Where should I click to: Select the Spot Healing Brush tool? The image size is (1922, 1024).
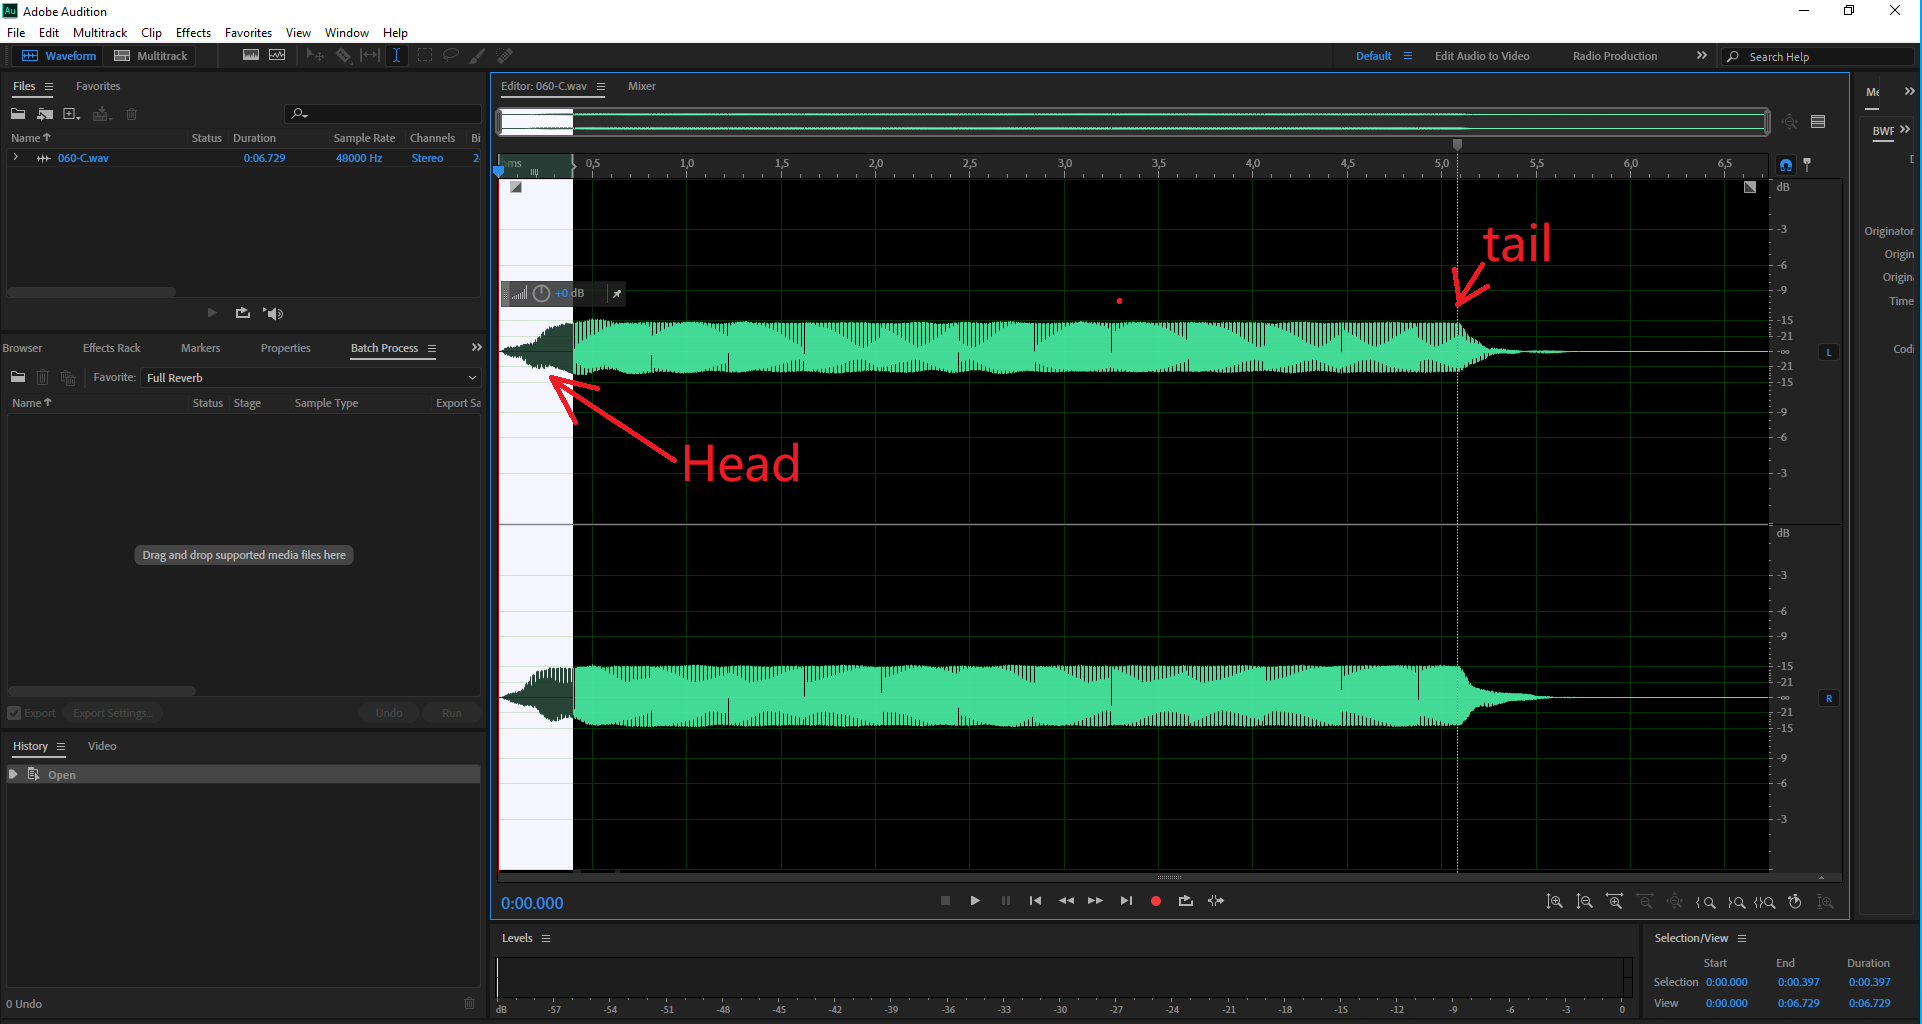point(505,56)
